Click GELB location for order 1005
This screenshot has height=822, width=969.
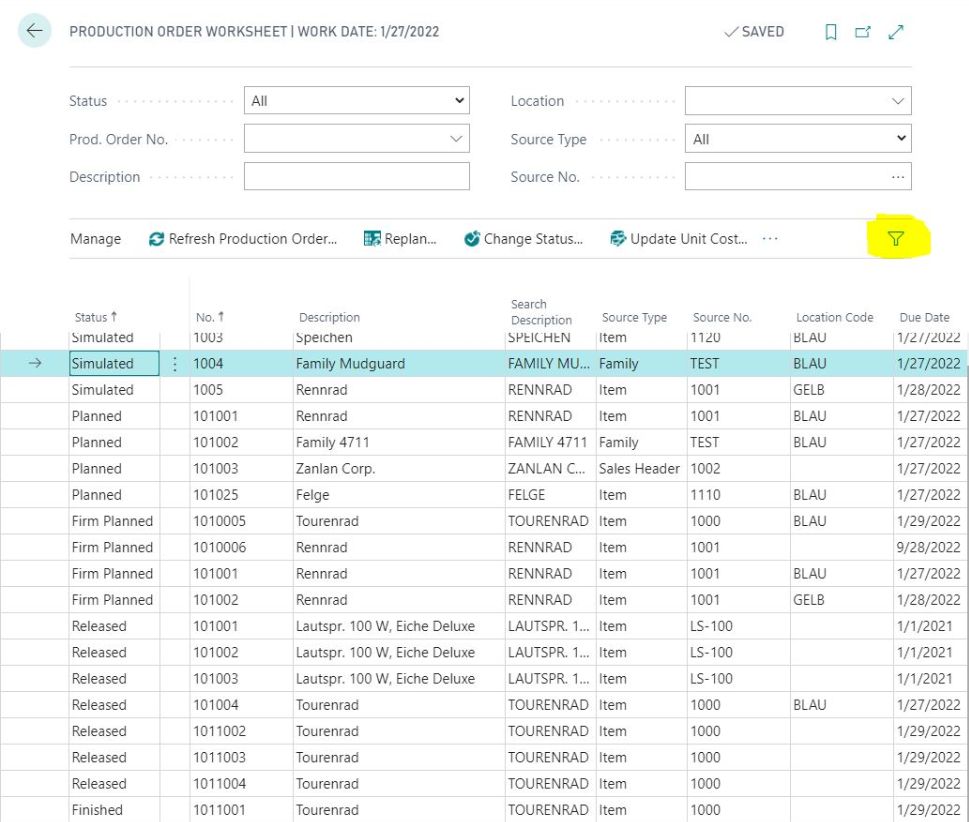841,390
